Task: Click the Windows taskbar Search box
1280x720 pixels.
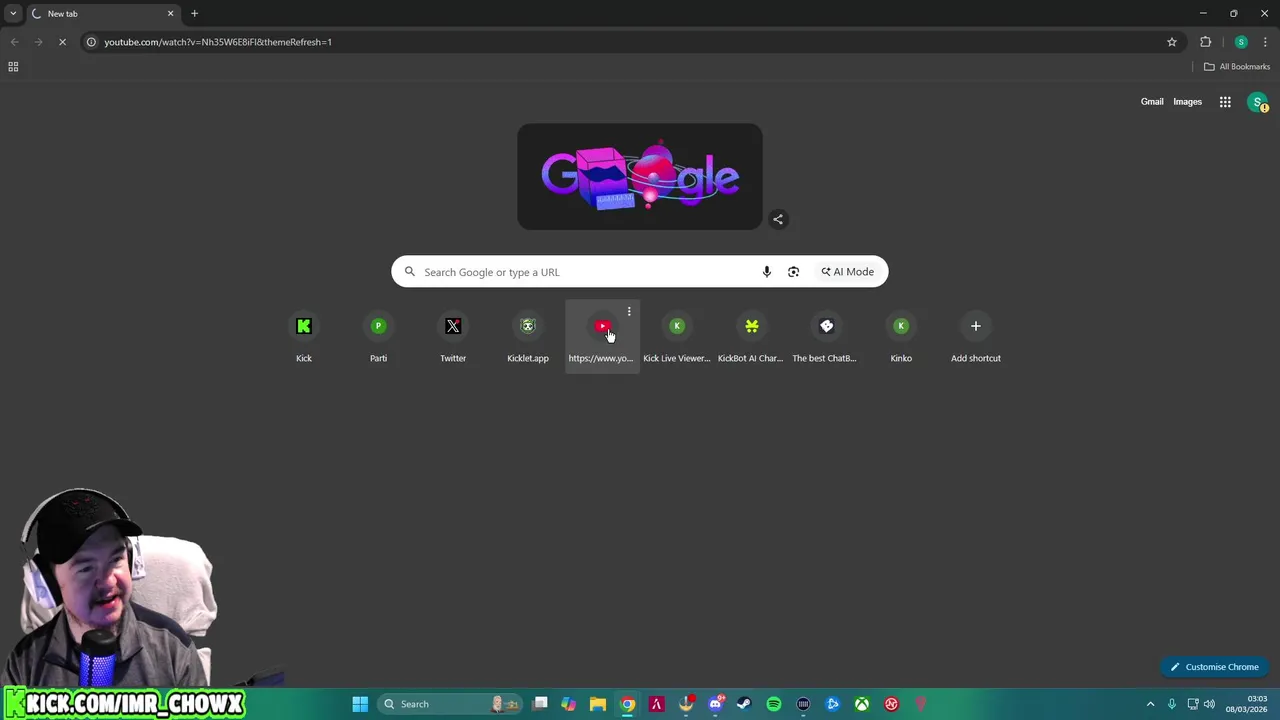Action: coord(450,704)
